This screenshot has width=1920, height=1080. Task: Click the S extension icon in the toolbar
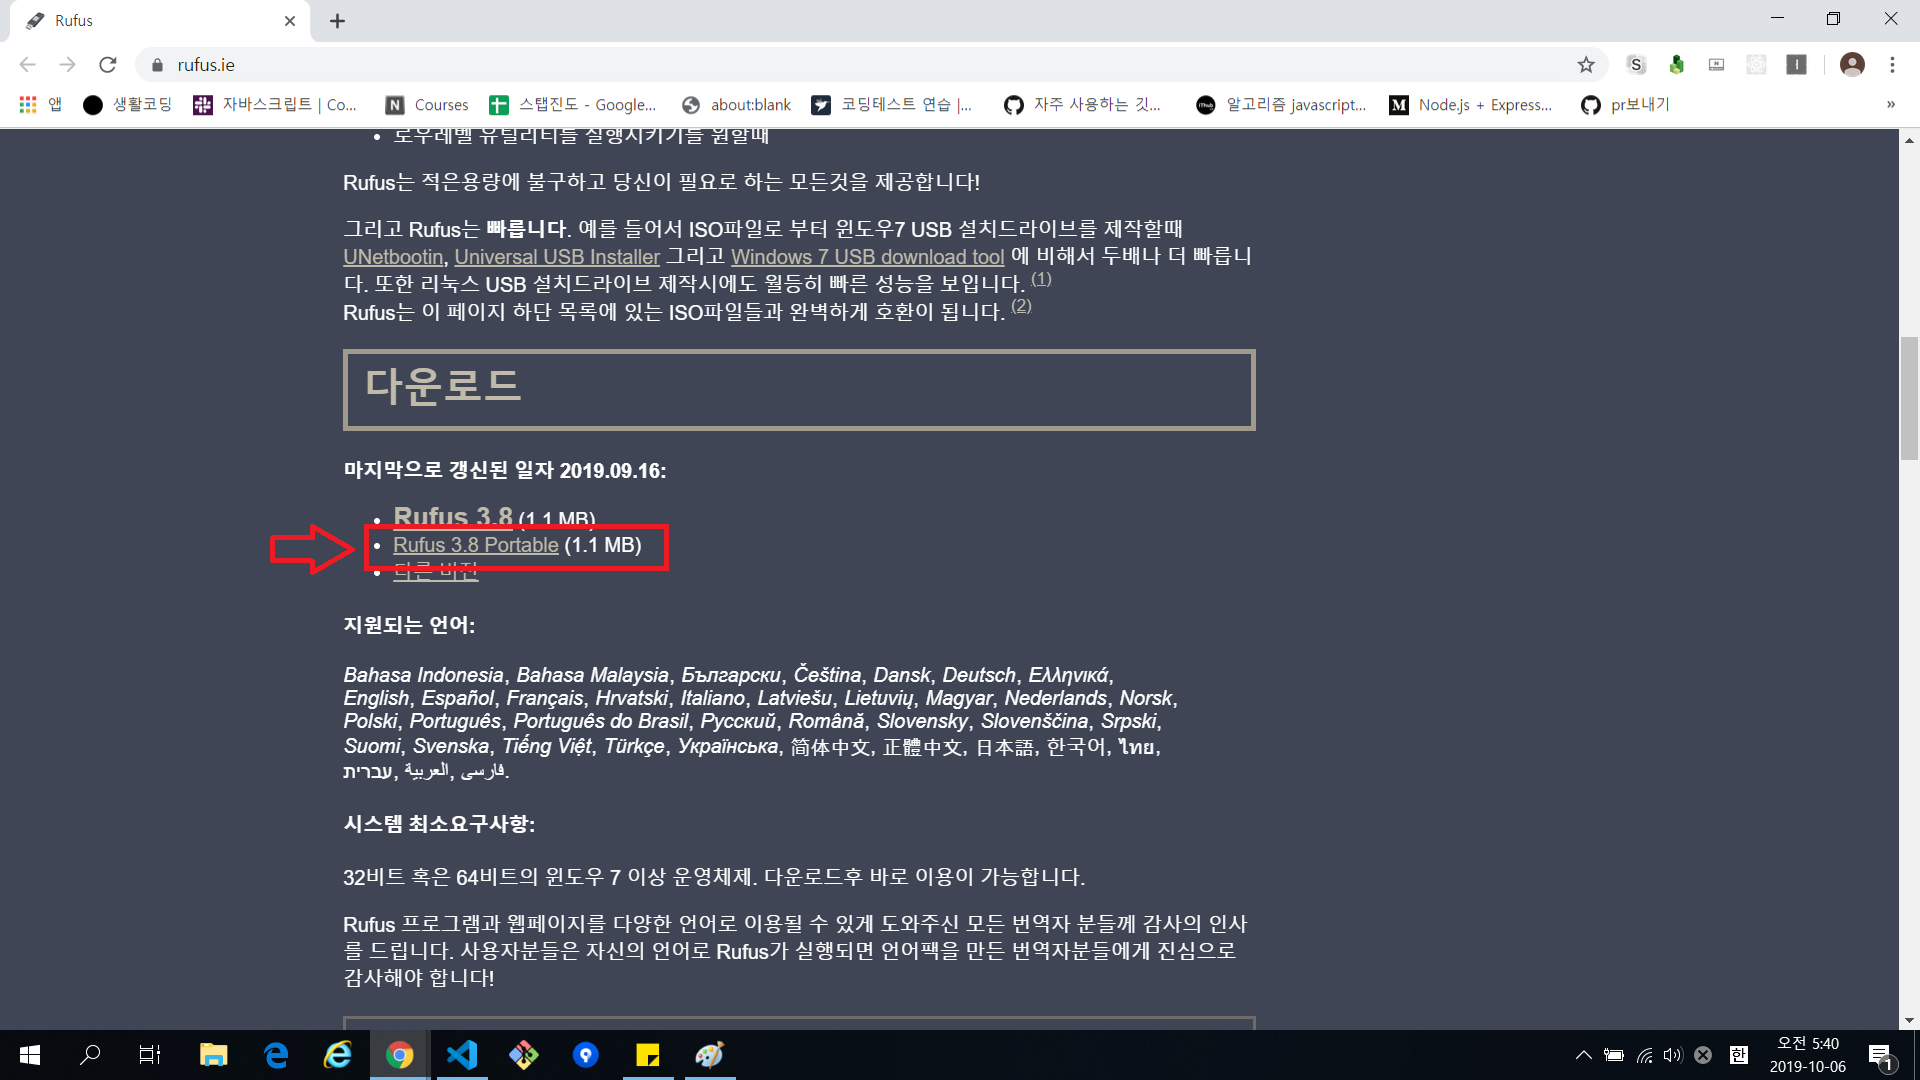pos(1636,65)
